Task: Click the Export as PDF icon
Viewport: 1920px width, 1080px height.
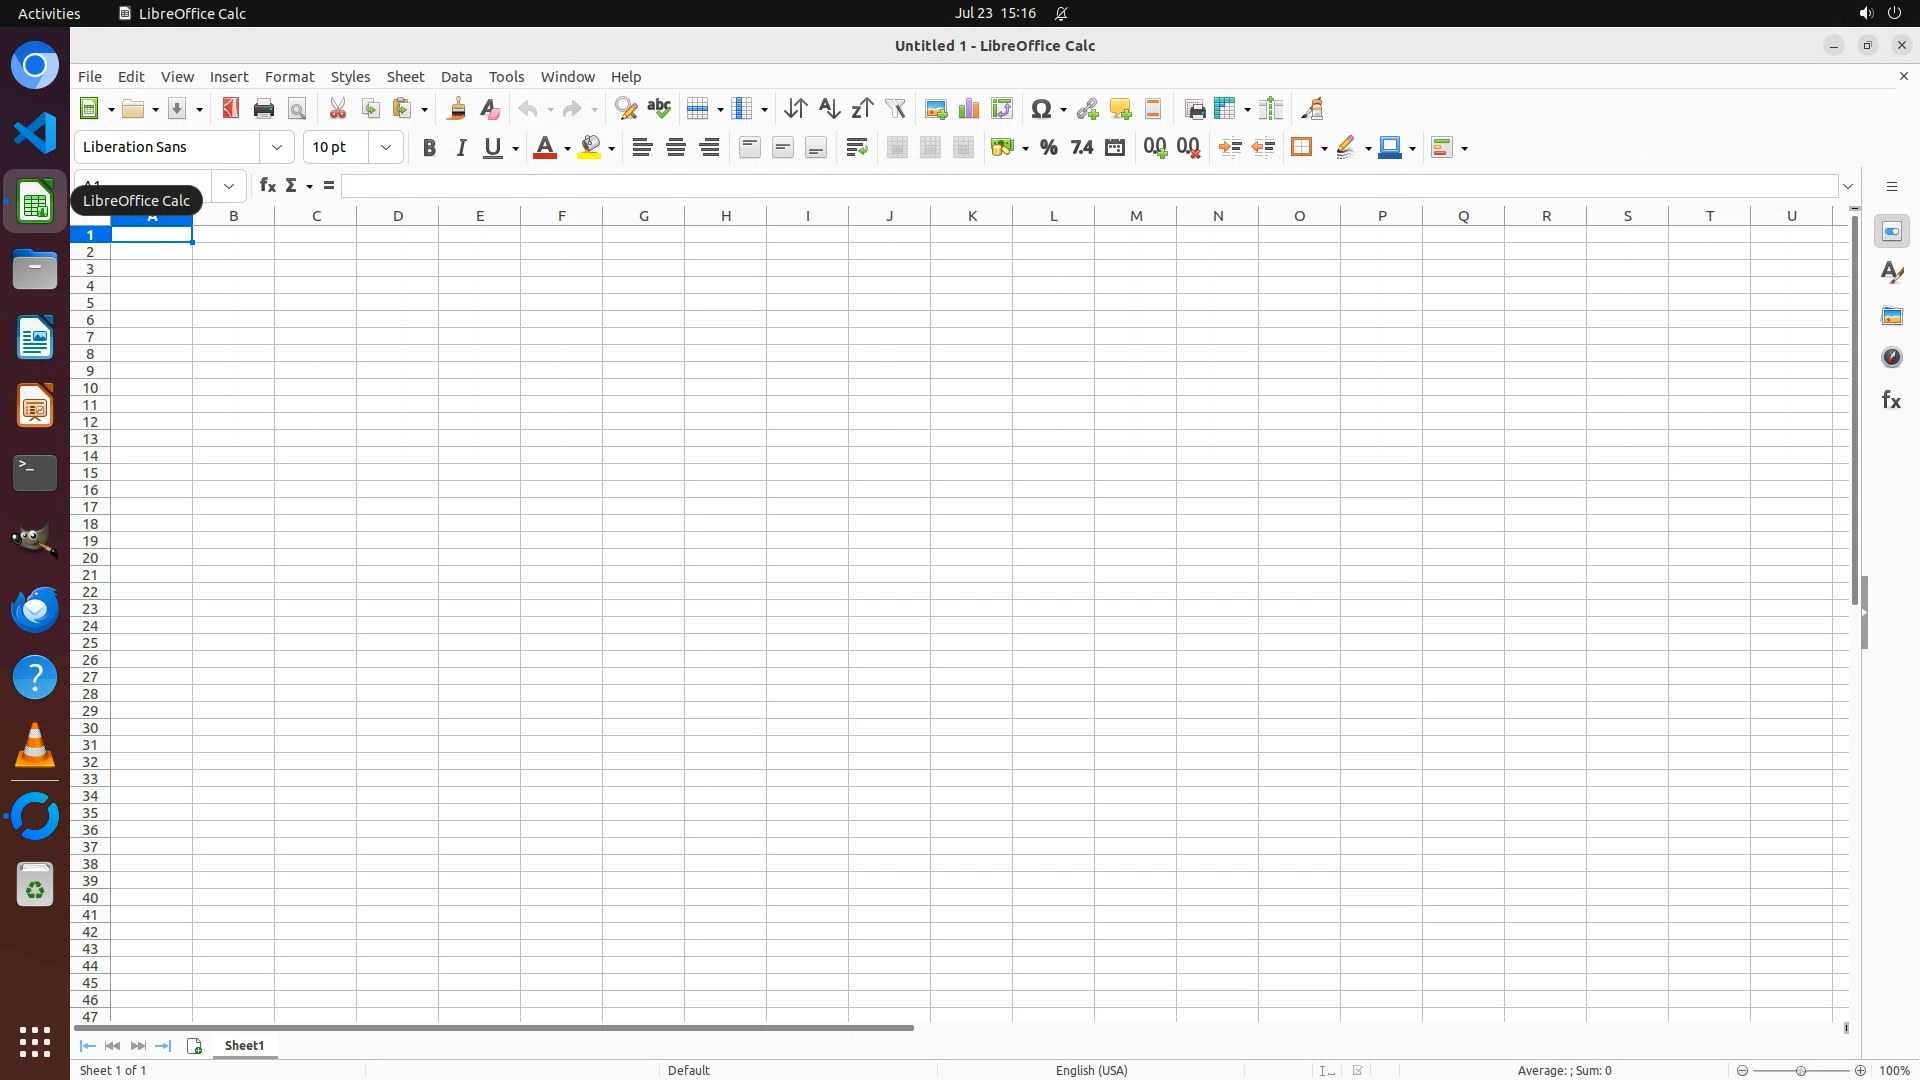Action: click(231, 109)
